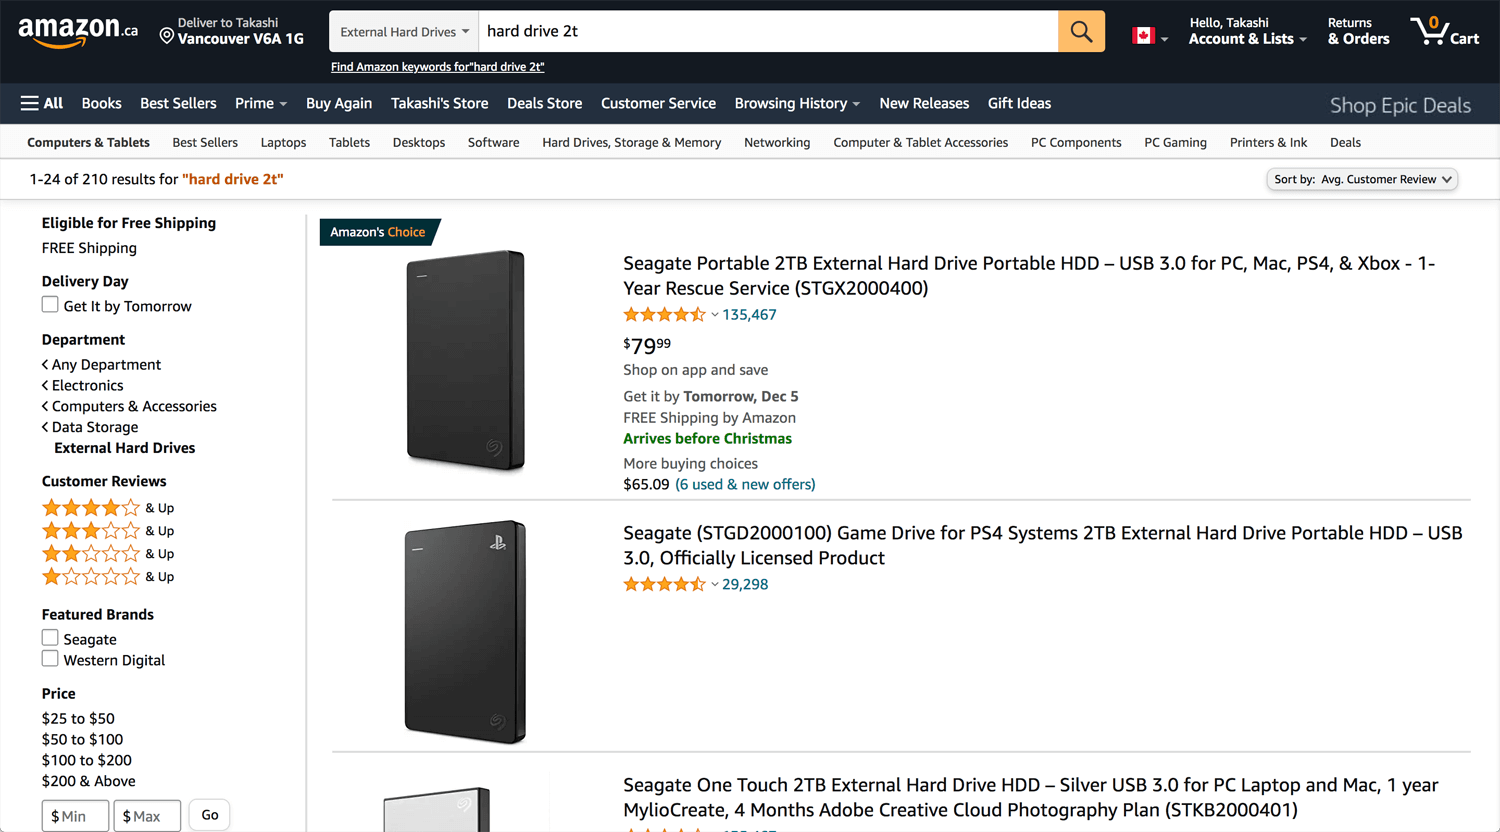Open the All hamburger menu

point(41,103)
